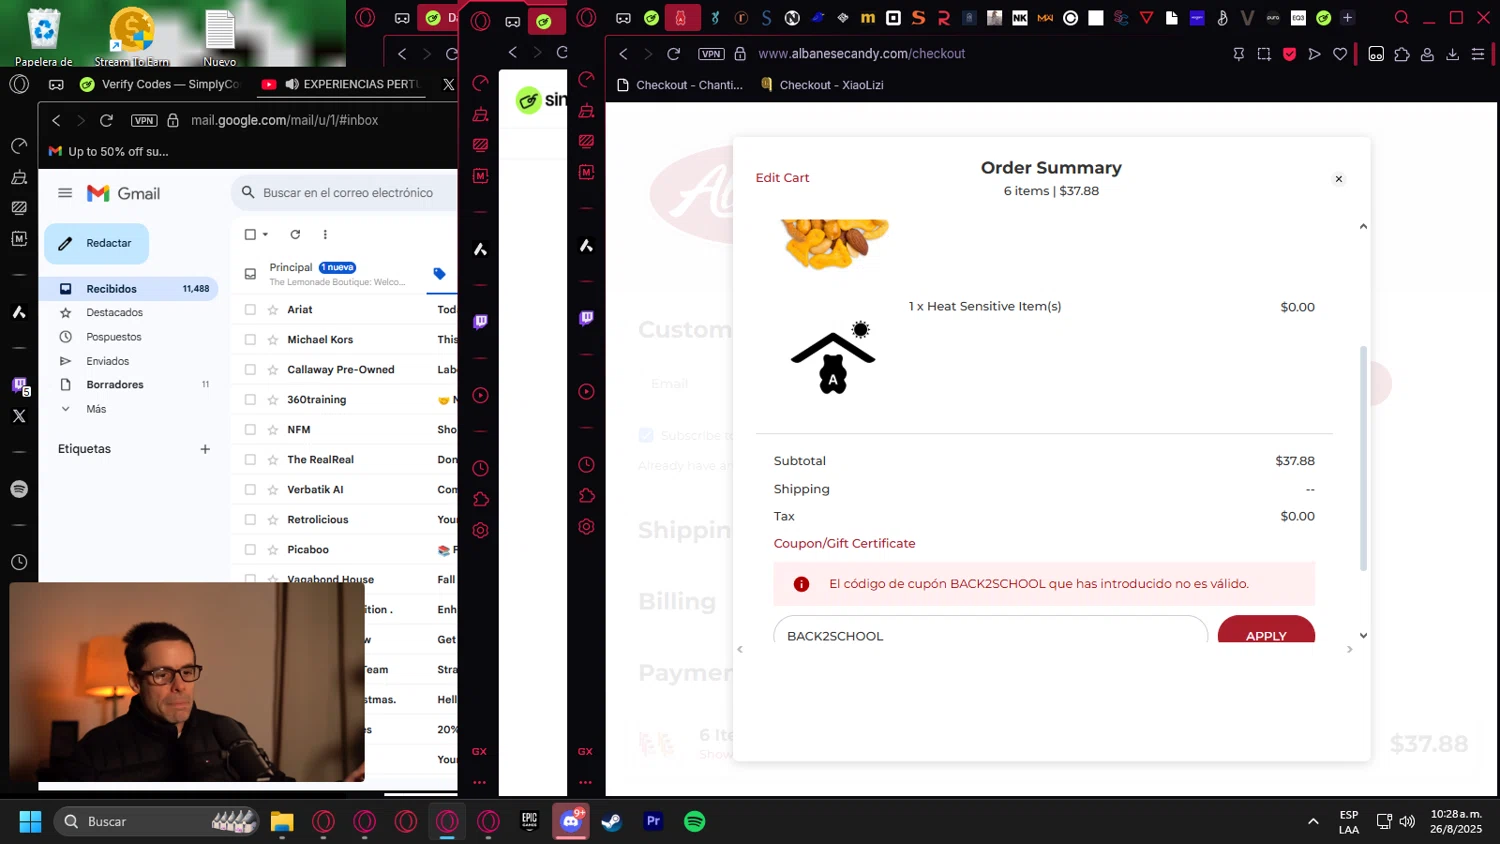Star the 360training email
1500x844 pixels.
pos(272,400)
